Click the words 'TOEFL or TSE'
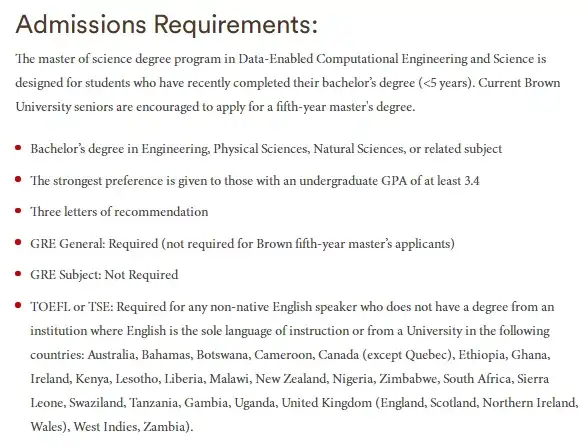This screenshot has width=588, height=447. point(70,307)
